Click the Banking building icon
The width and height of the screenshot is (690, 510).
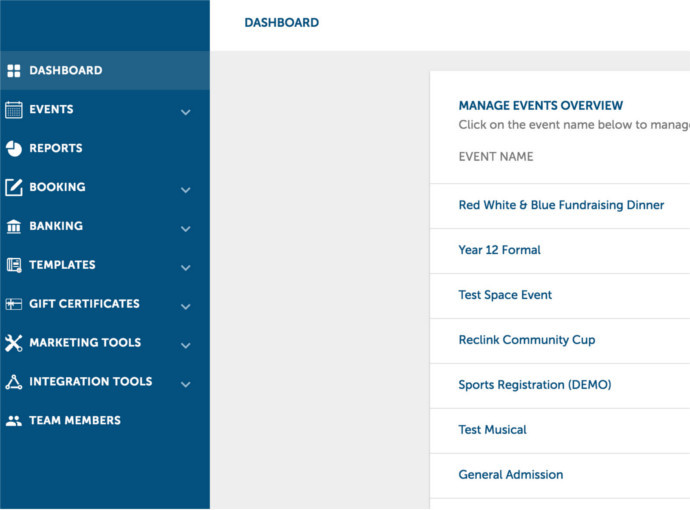click(14, 227)
